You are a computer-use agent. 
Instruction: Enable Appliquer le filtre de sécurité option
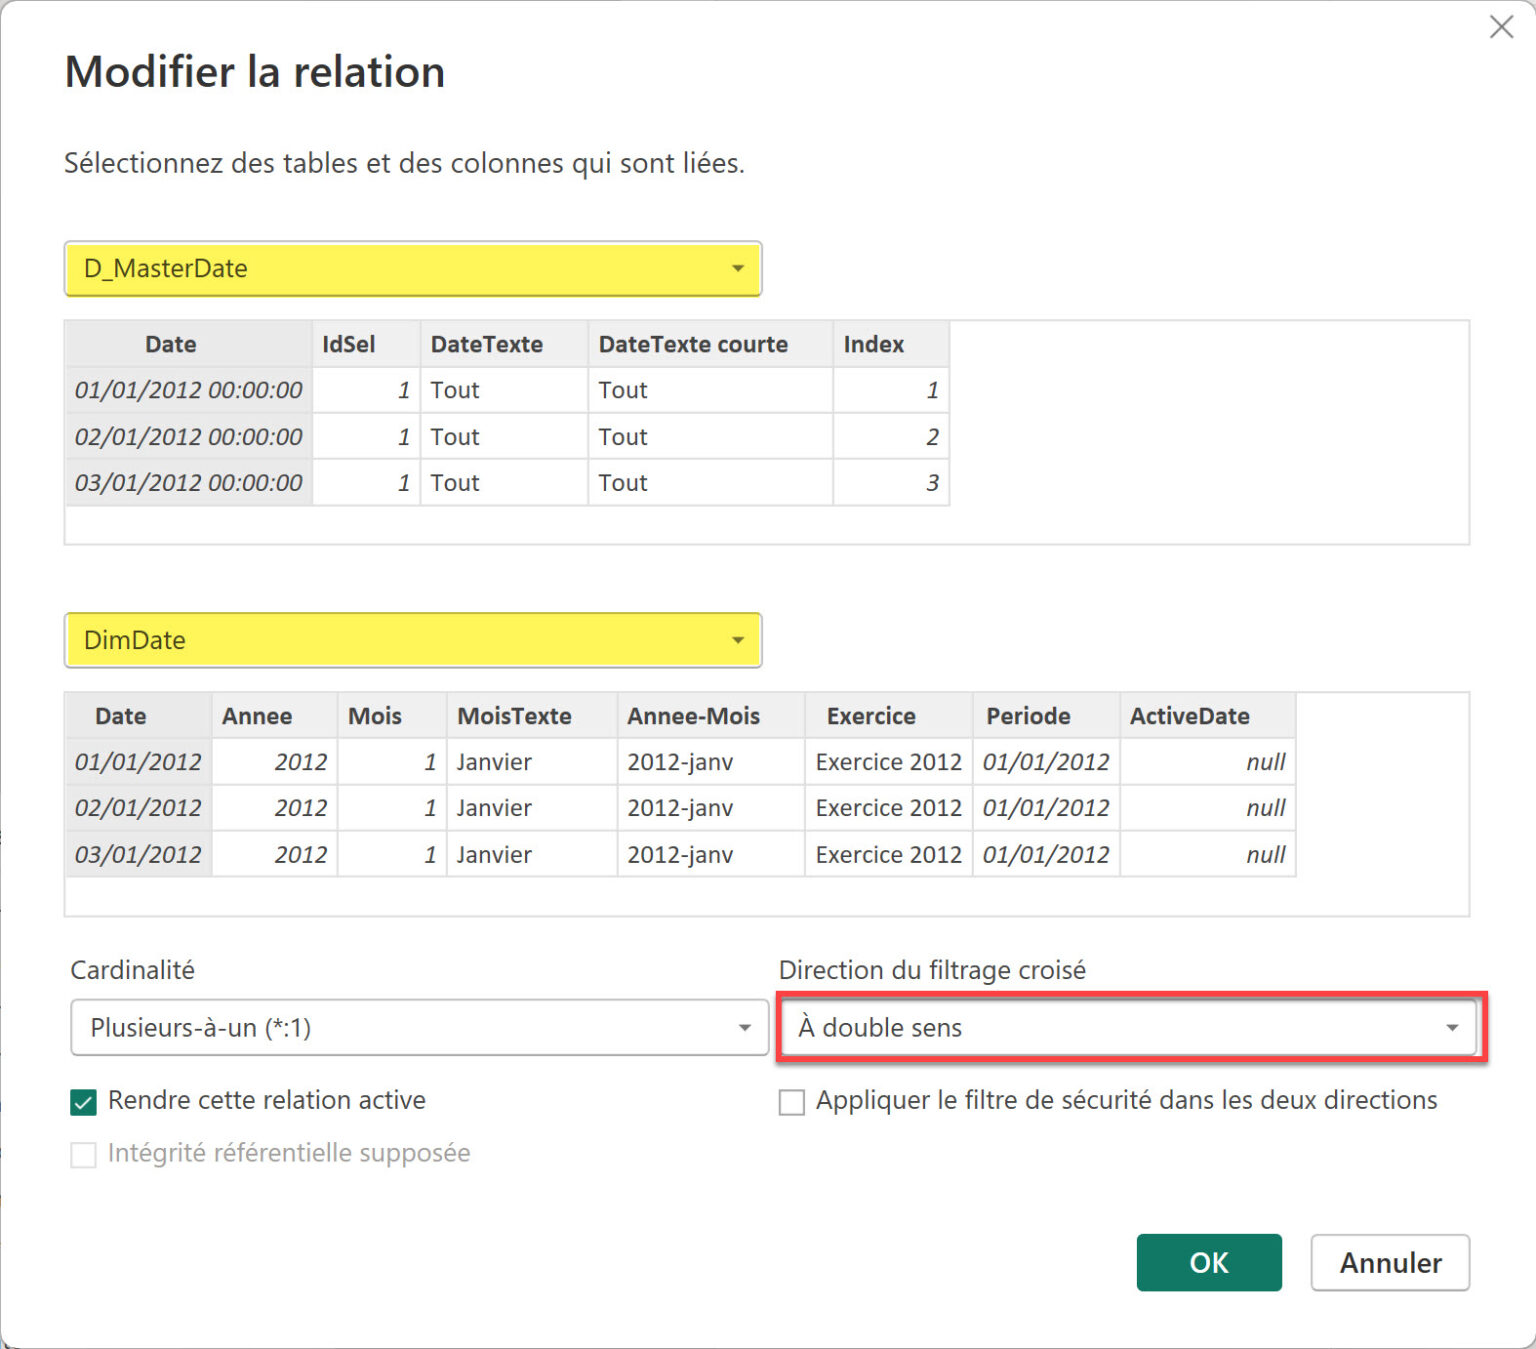pyautogui.click(x=791, y=1101)
